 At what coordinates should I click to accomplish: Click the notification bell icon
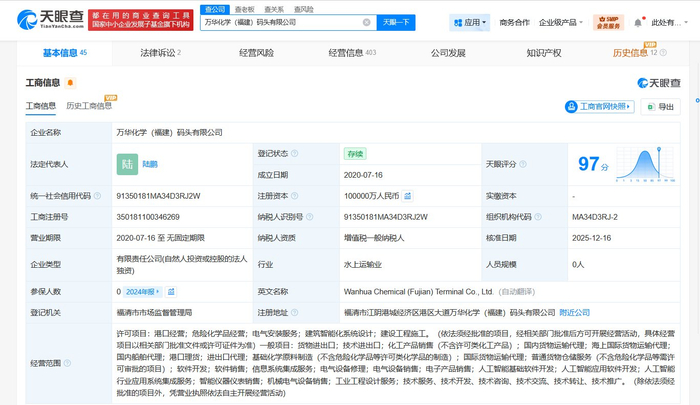(x=638, y=22)
